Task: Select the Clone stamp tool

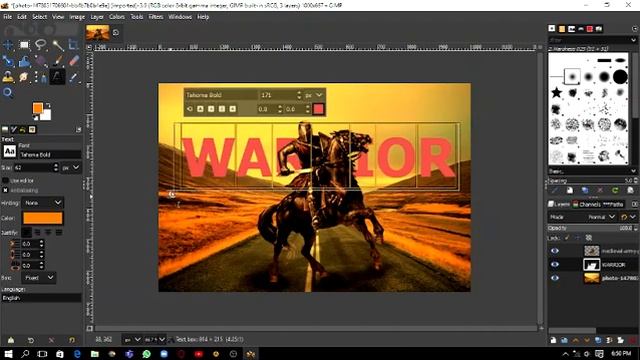Action: (8, 77)
